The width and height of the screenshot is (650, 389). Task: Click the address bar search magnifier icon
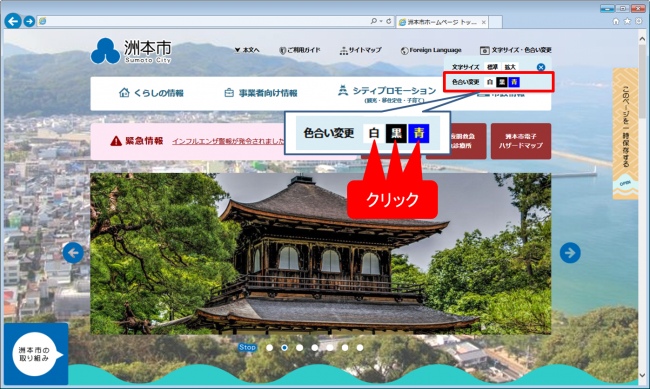(x=374, y=21)
